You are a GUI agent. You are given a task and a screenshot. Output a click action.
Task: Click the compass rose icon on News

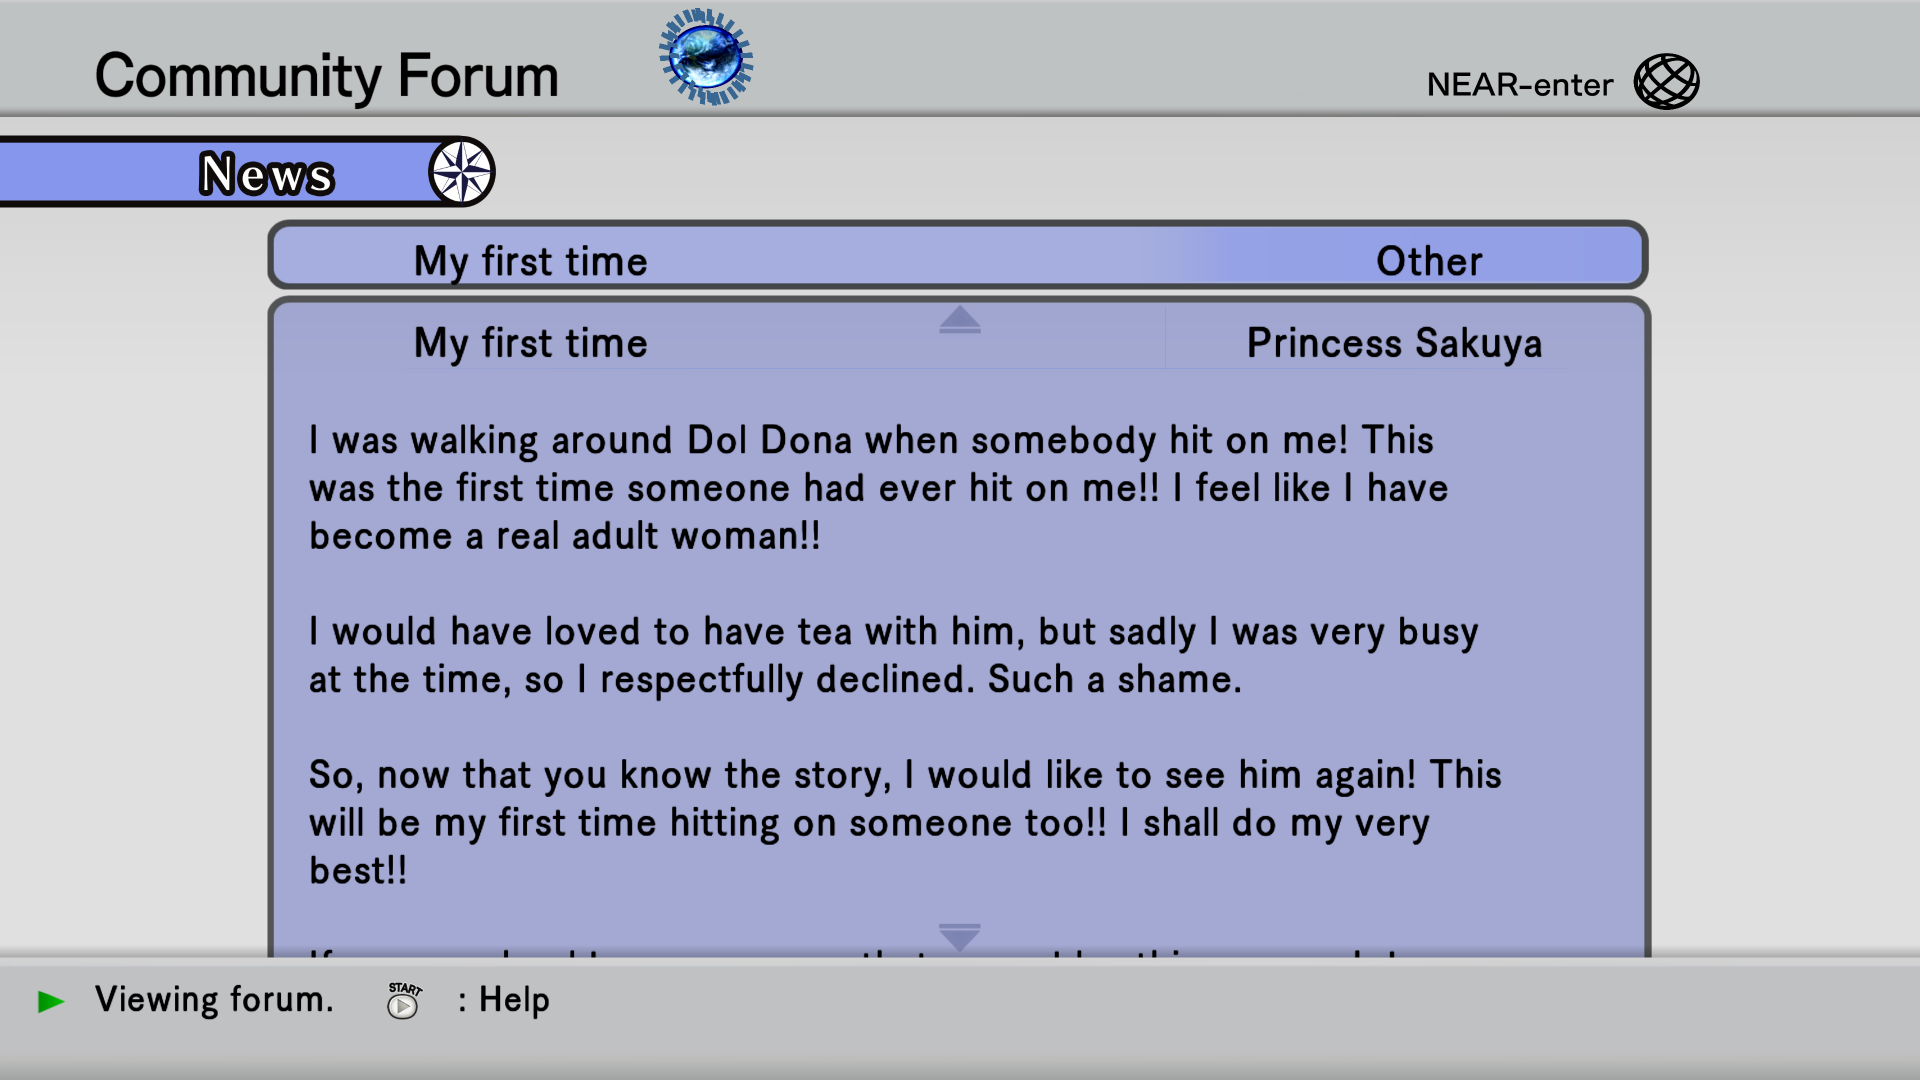[461, 172]
